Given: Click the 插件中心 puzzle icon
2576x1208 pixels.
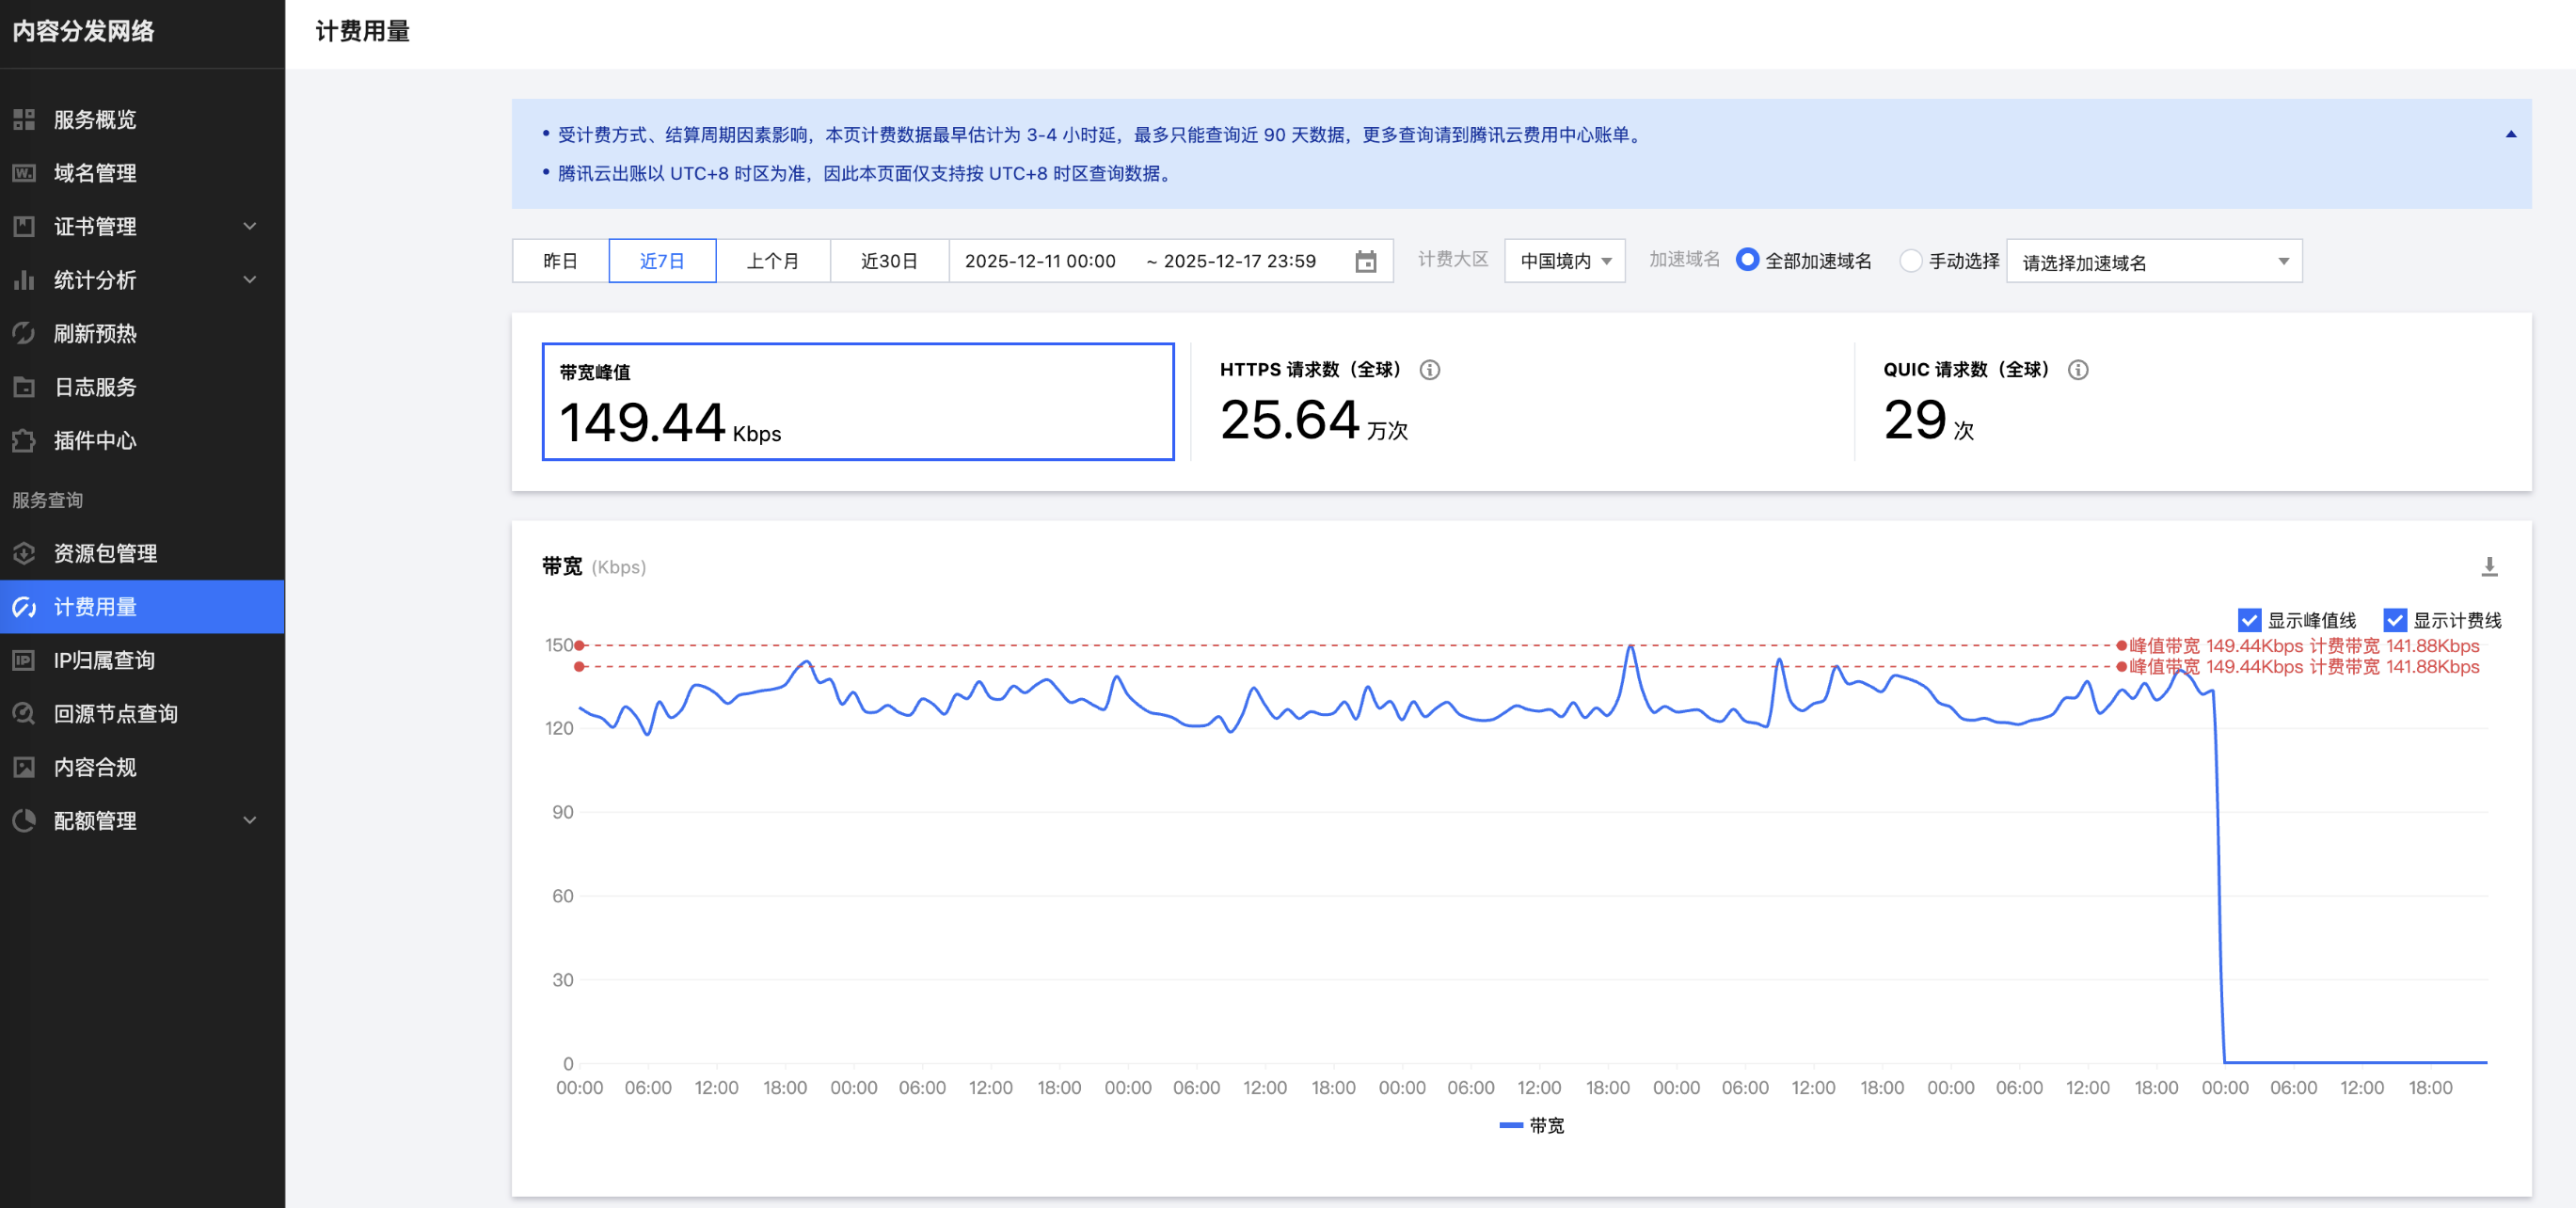Looking at the screenshot, I should pyautogui.click(x=24, y=441).
